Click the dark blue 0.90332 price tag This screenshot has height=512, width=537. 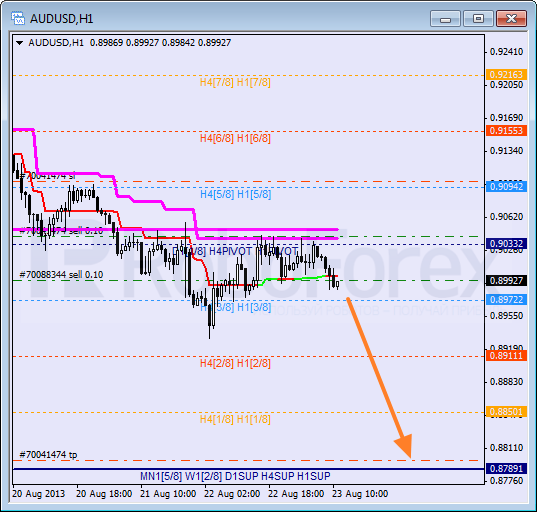(x=506, y=243)
